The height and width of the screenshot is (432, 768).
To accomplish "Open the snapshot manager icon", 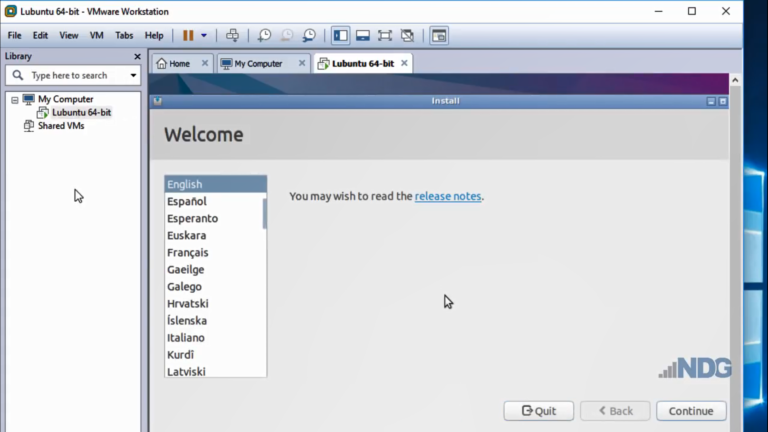I will (309, 35).
